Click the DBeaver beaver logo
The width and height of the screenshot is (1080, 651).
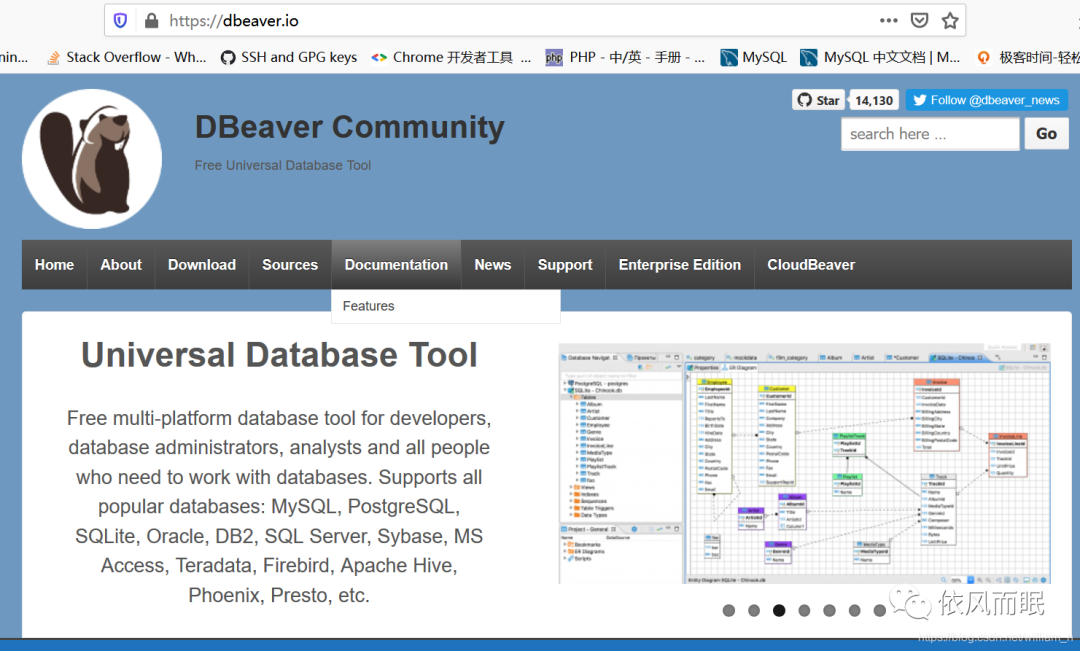coord(92,159)
